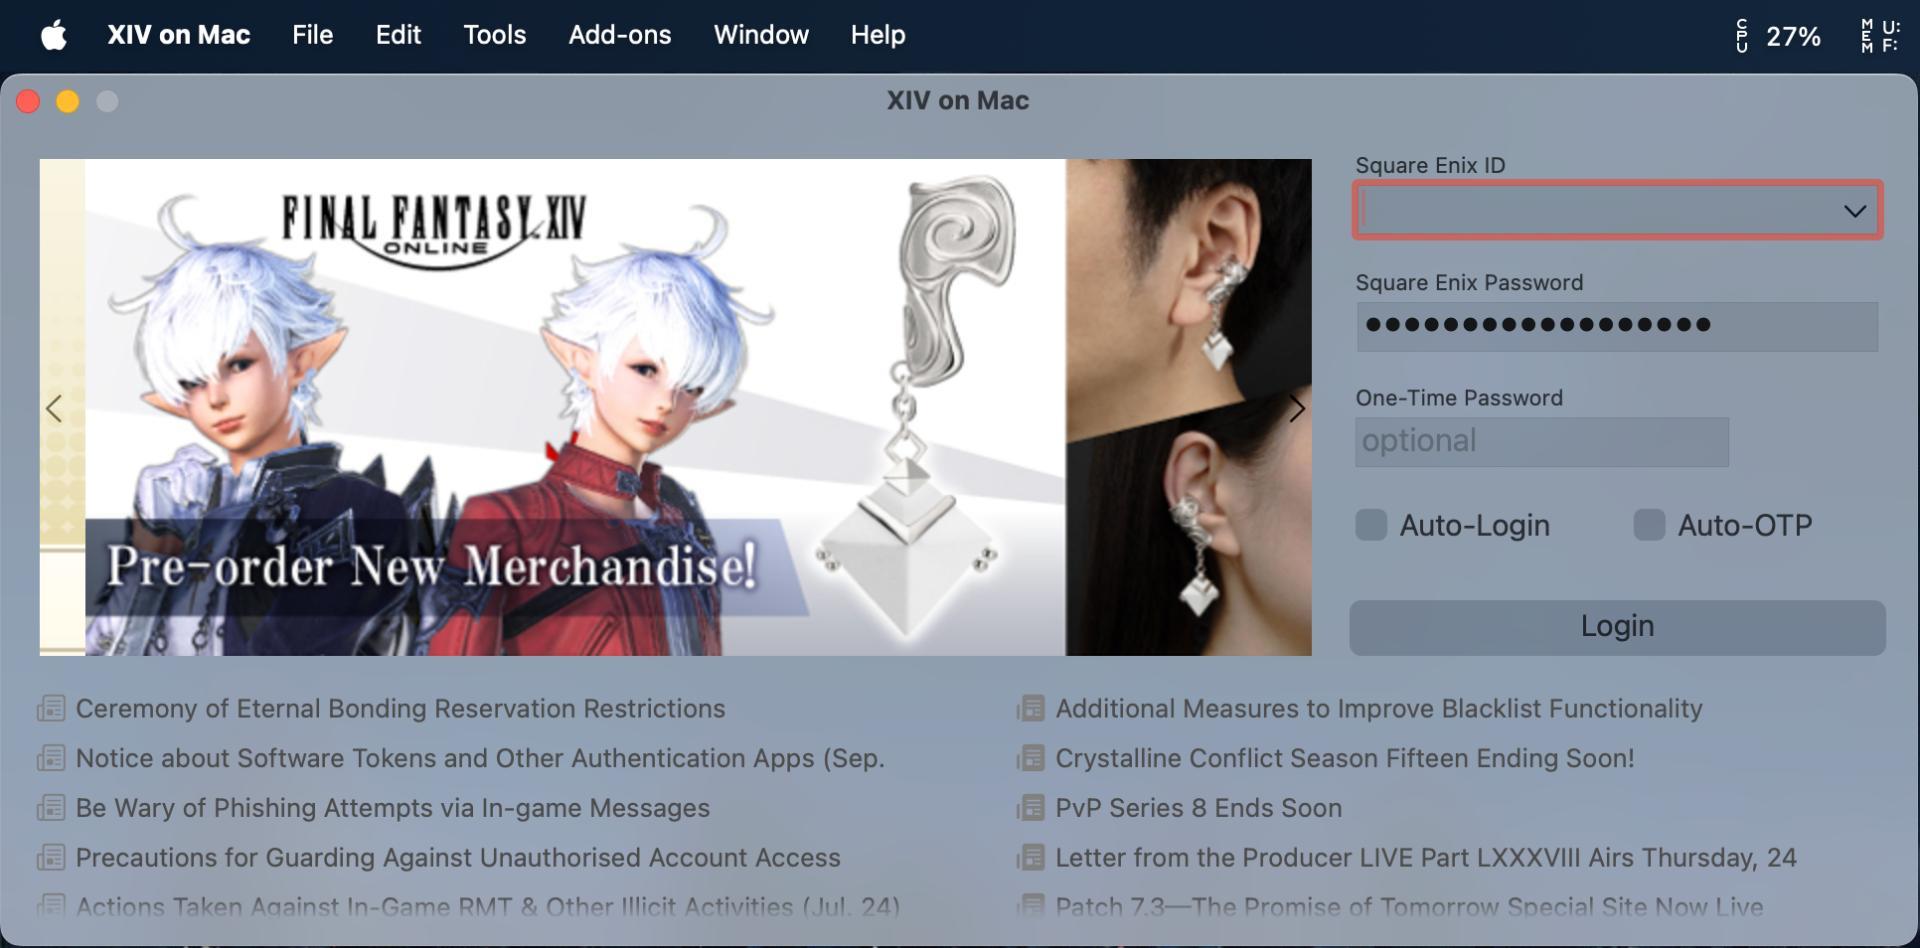This screenshot has height=948, width=1920.
Task: Click news icon beside Ceremony of Eternal Bonding
Action: point(51,709)
